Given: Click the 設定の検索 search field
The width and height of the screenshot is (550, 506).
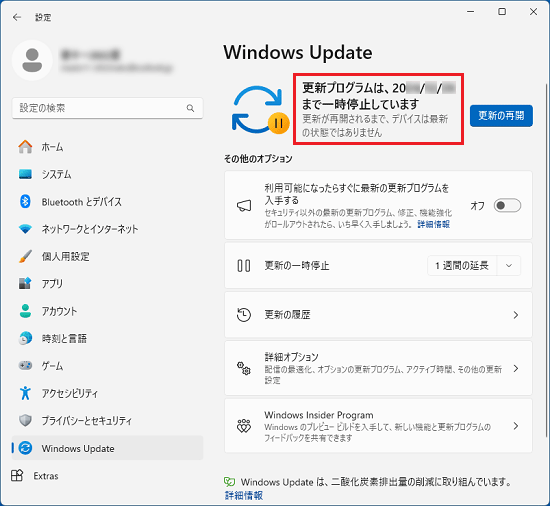Looking at the screenshot, I should [107, 108].
